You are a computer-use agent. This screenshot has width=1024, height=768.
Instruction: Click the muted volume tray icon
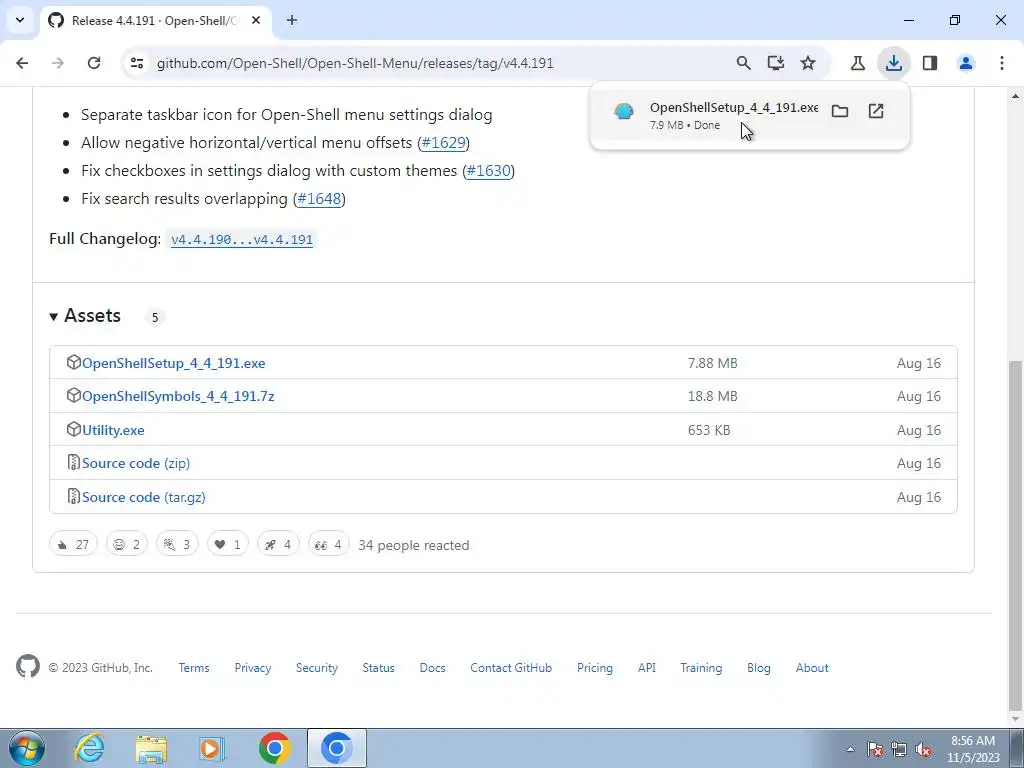tap(923, 749)
